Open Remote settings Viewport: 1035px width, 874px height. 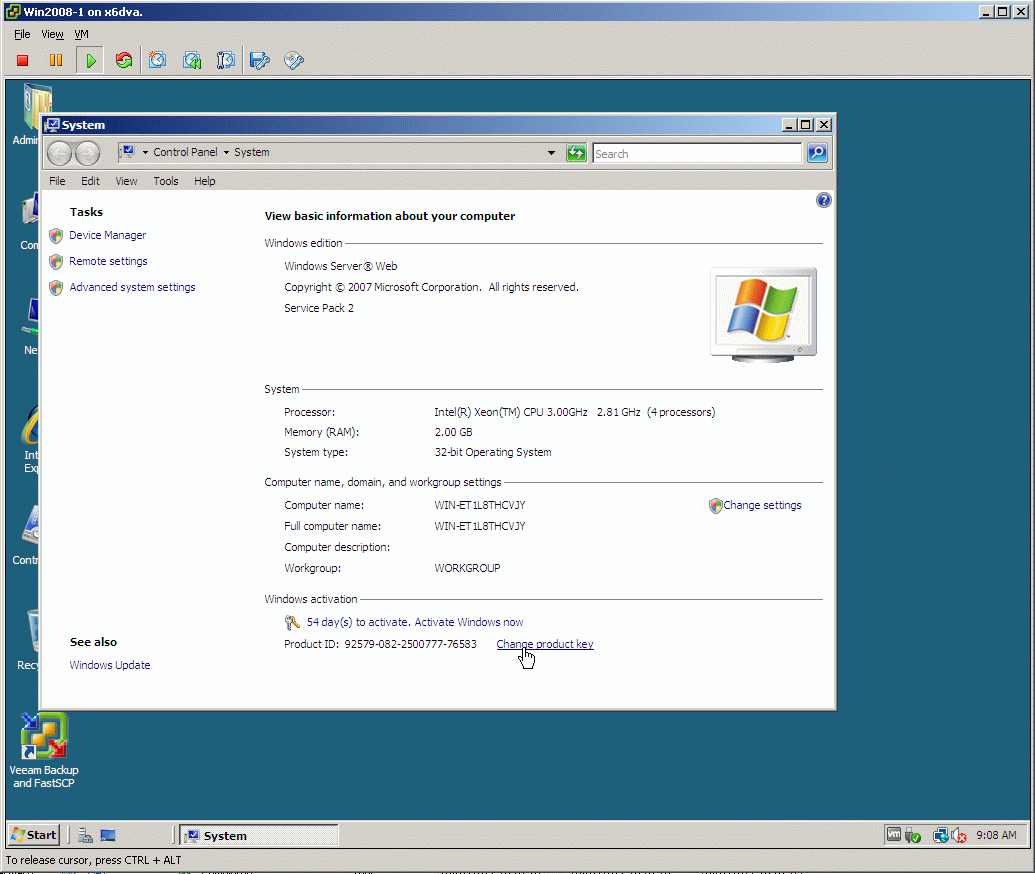(108, 261)
